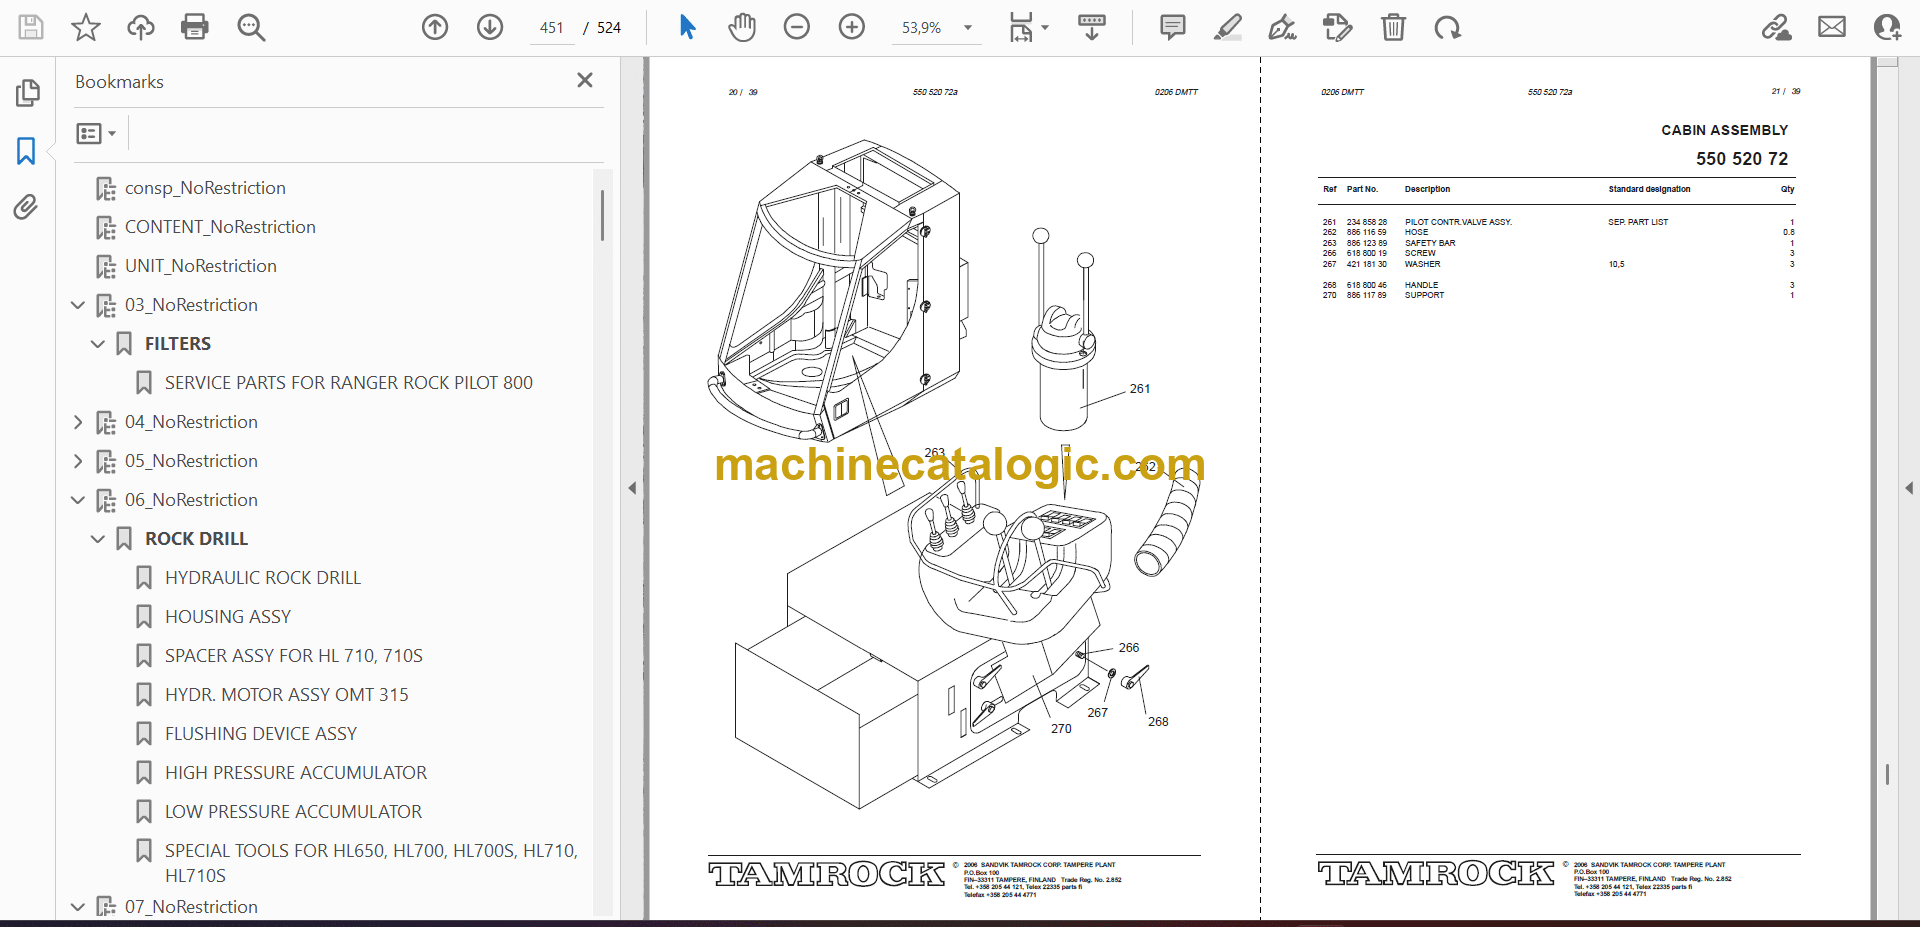This screenshot has width=1920, height=927.
Task: Open HIGH PRESSURE ACCUMULATOR bookmark
Action: (x=296, y=773)
